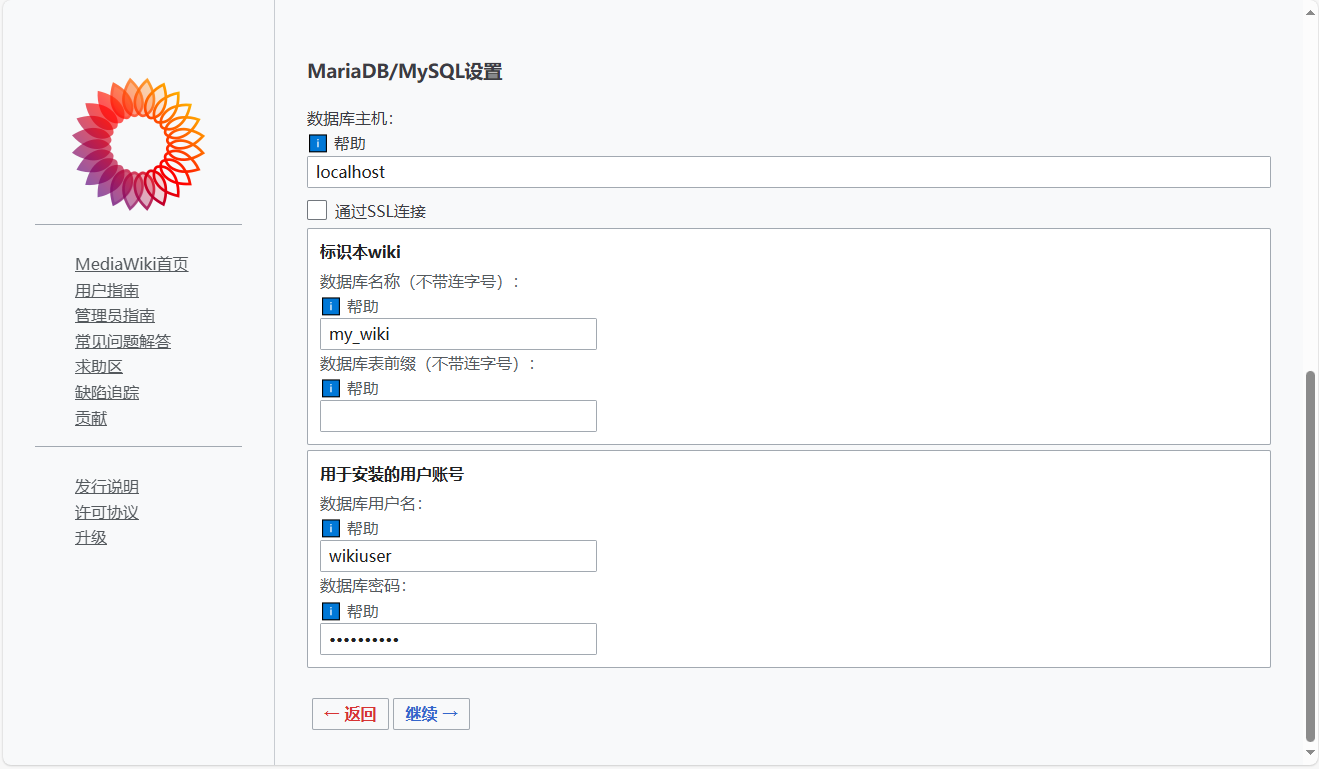Click help icon for database name
This screenshot has width=1319, height=769.
point(331,306)
